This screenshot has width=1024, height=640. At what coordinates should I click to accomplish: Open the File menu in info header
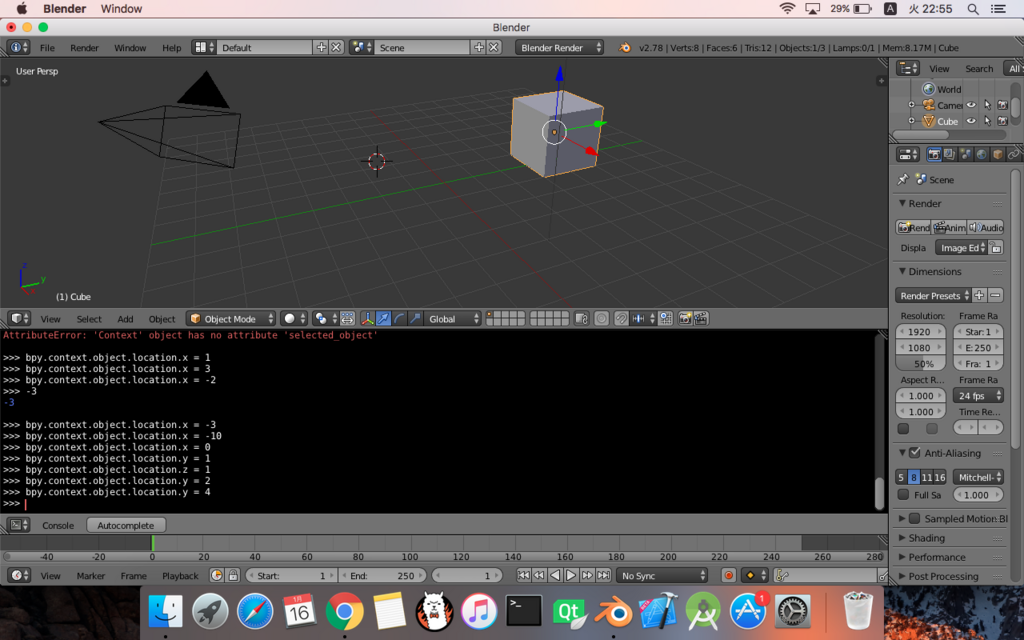click(47, 48)
